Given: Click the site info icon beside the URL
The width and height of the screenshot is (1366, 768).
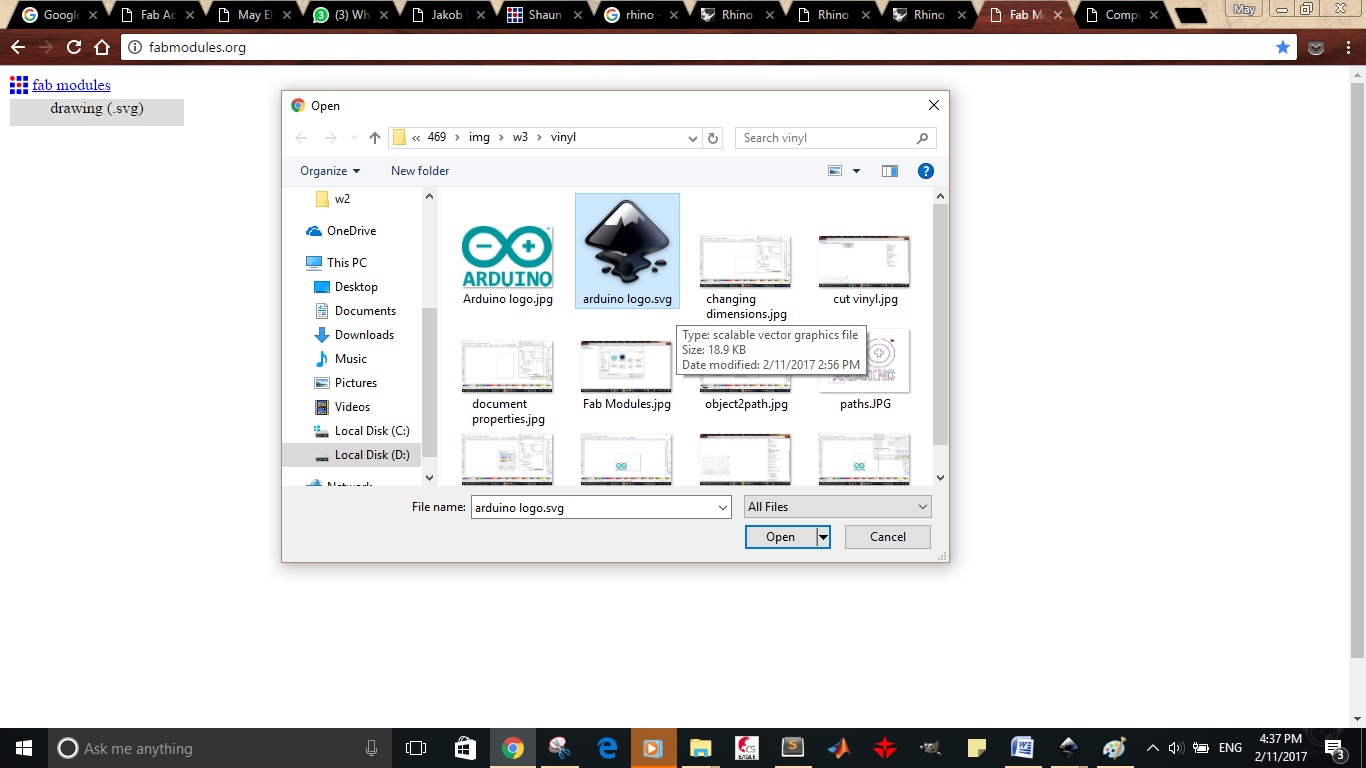Looking at the screenshot, I should pos(135,47).
